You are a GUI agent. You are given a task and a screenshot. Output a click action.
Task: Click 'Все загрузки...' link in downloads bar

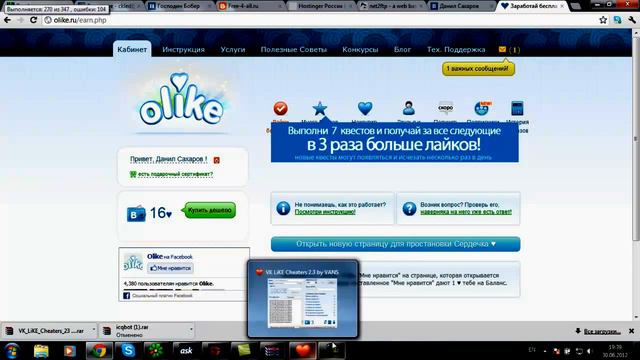(x=602, y=331)
